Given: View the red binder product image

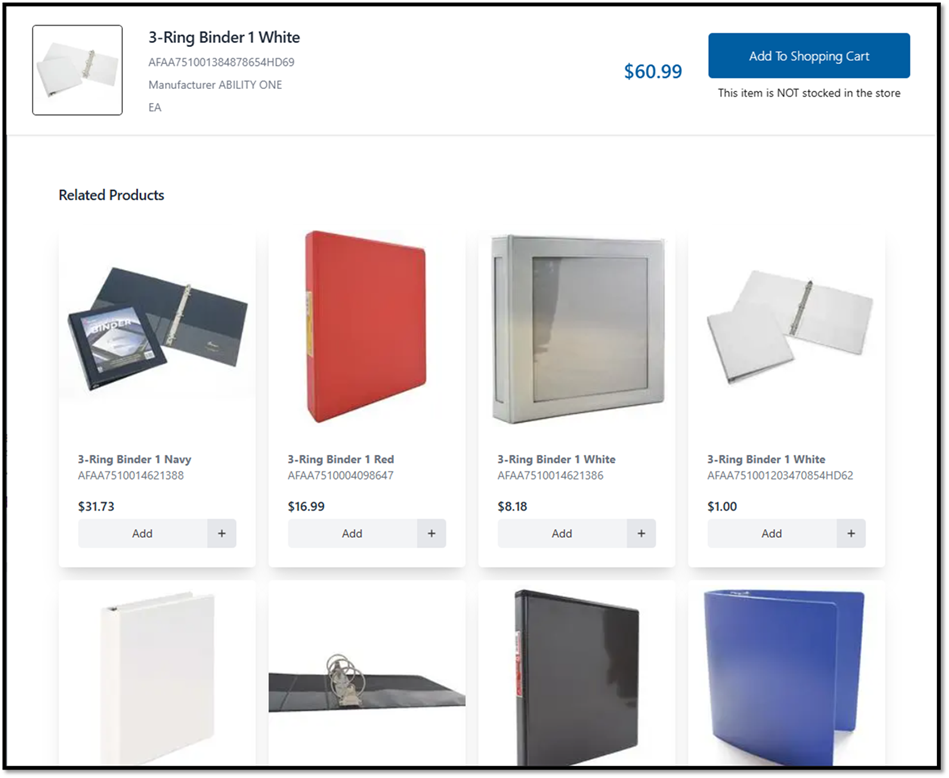Looking at the screenshot, I should 366,326.
